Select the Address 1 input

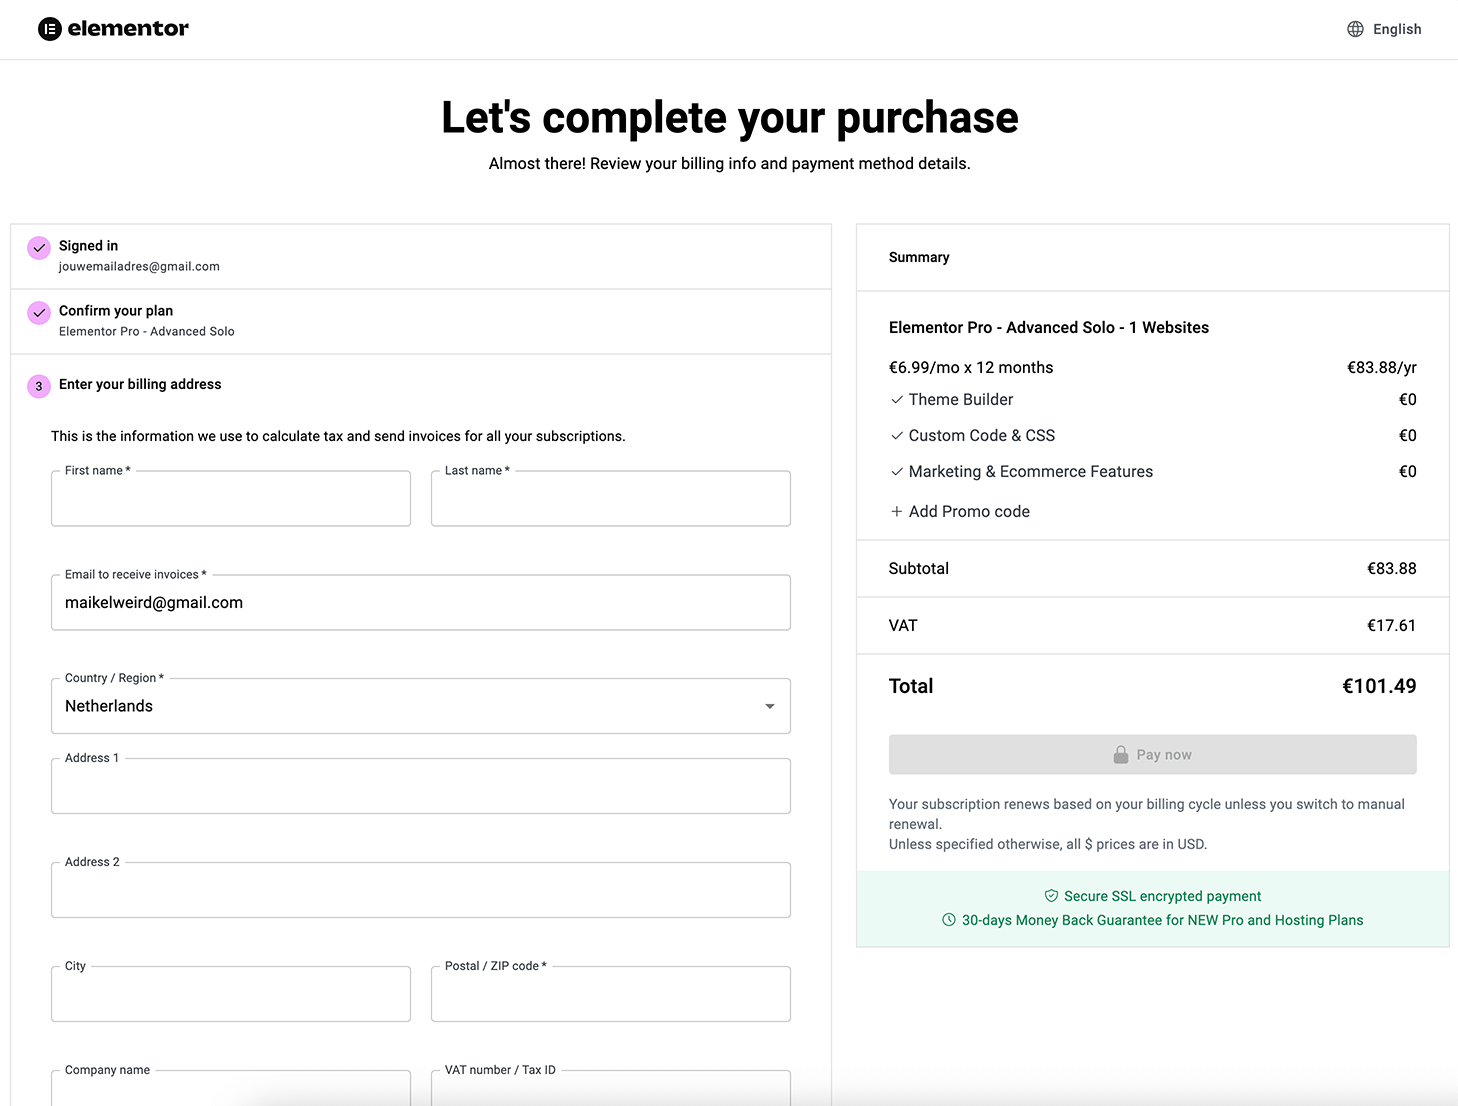pyautogui.click(x=420, y=787)
